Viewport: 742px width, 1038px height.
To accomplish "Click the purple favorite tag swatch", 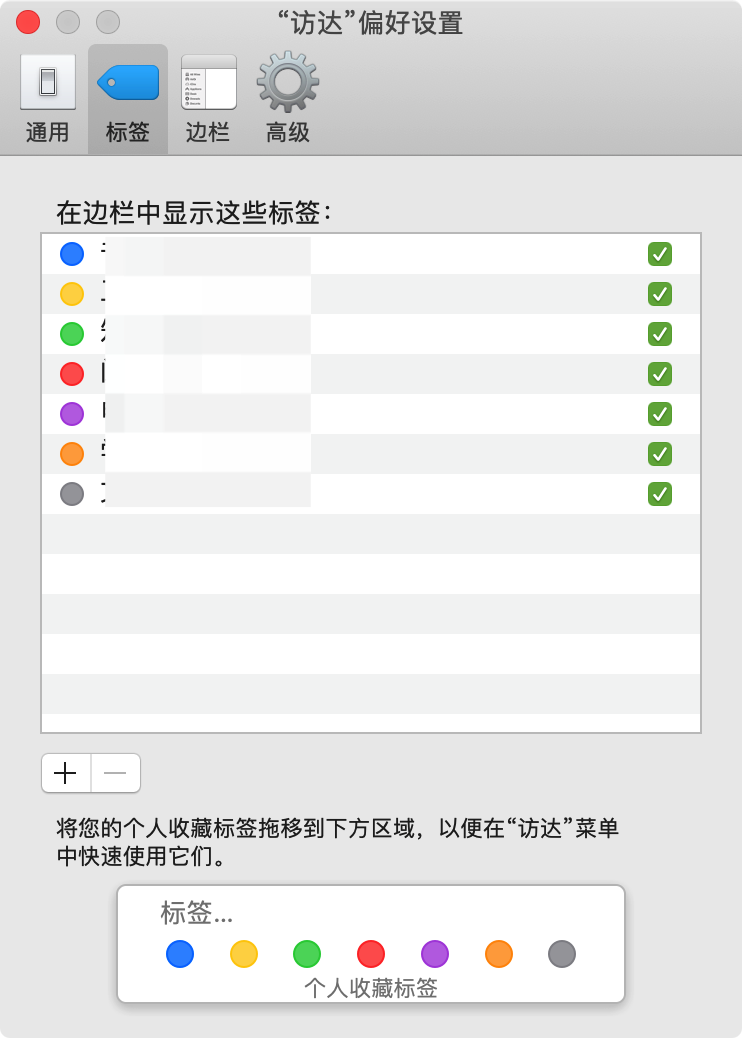I will (x=435, y=954).
